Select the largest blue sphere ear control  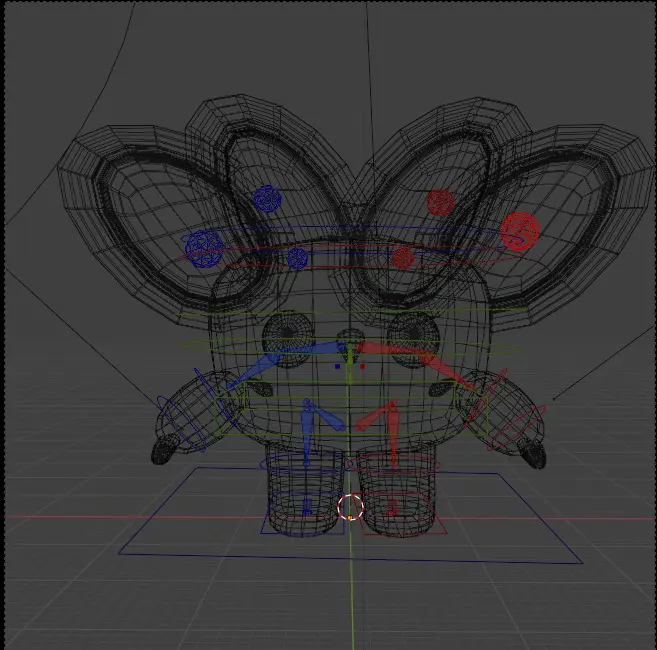pyautogui.click(x=204, y=249)
